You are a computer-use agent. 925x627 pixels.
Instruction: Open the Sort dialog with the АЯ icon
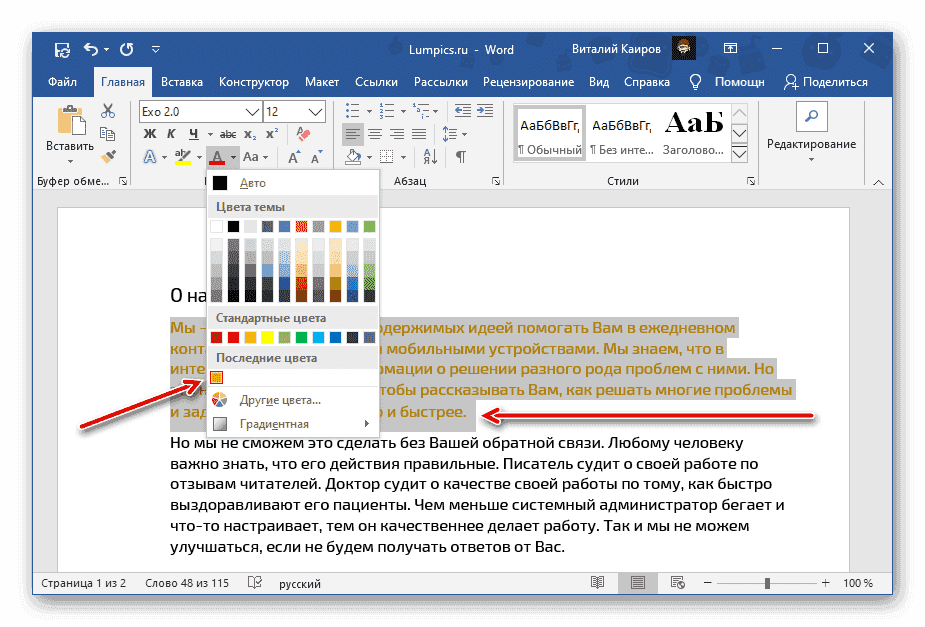(x=430, y=156)
